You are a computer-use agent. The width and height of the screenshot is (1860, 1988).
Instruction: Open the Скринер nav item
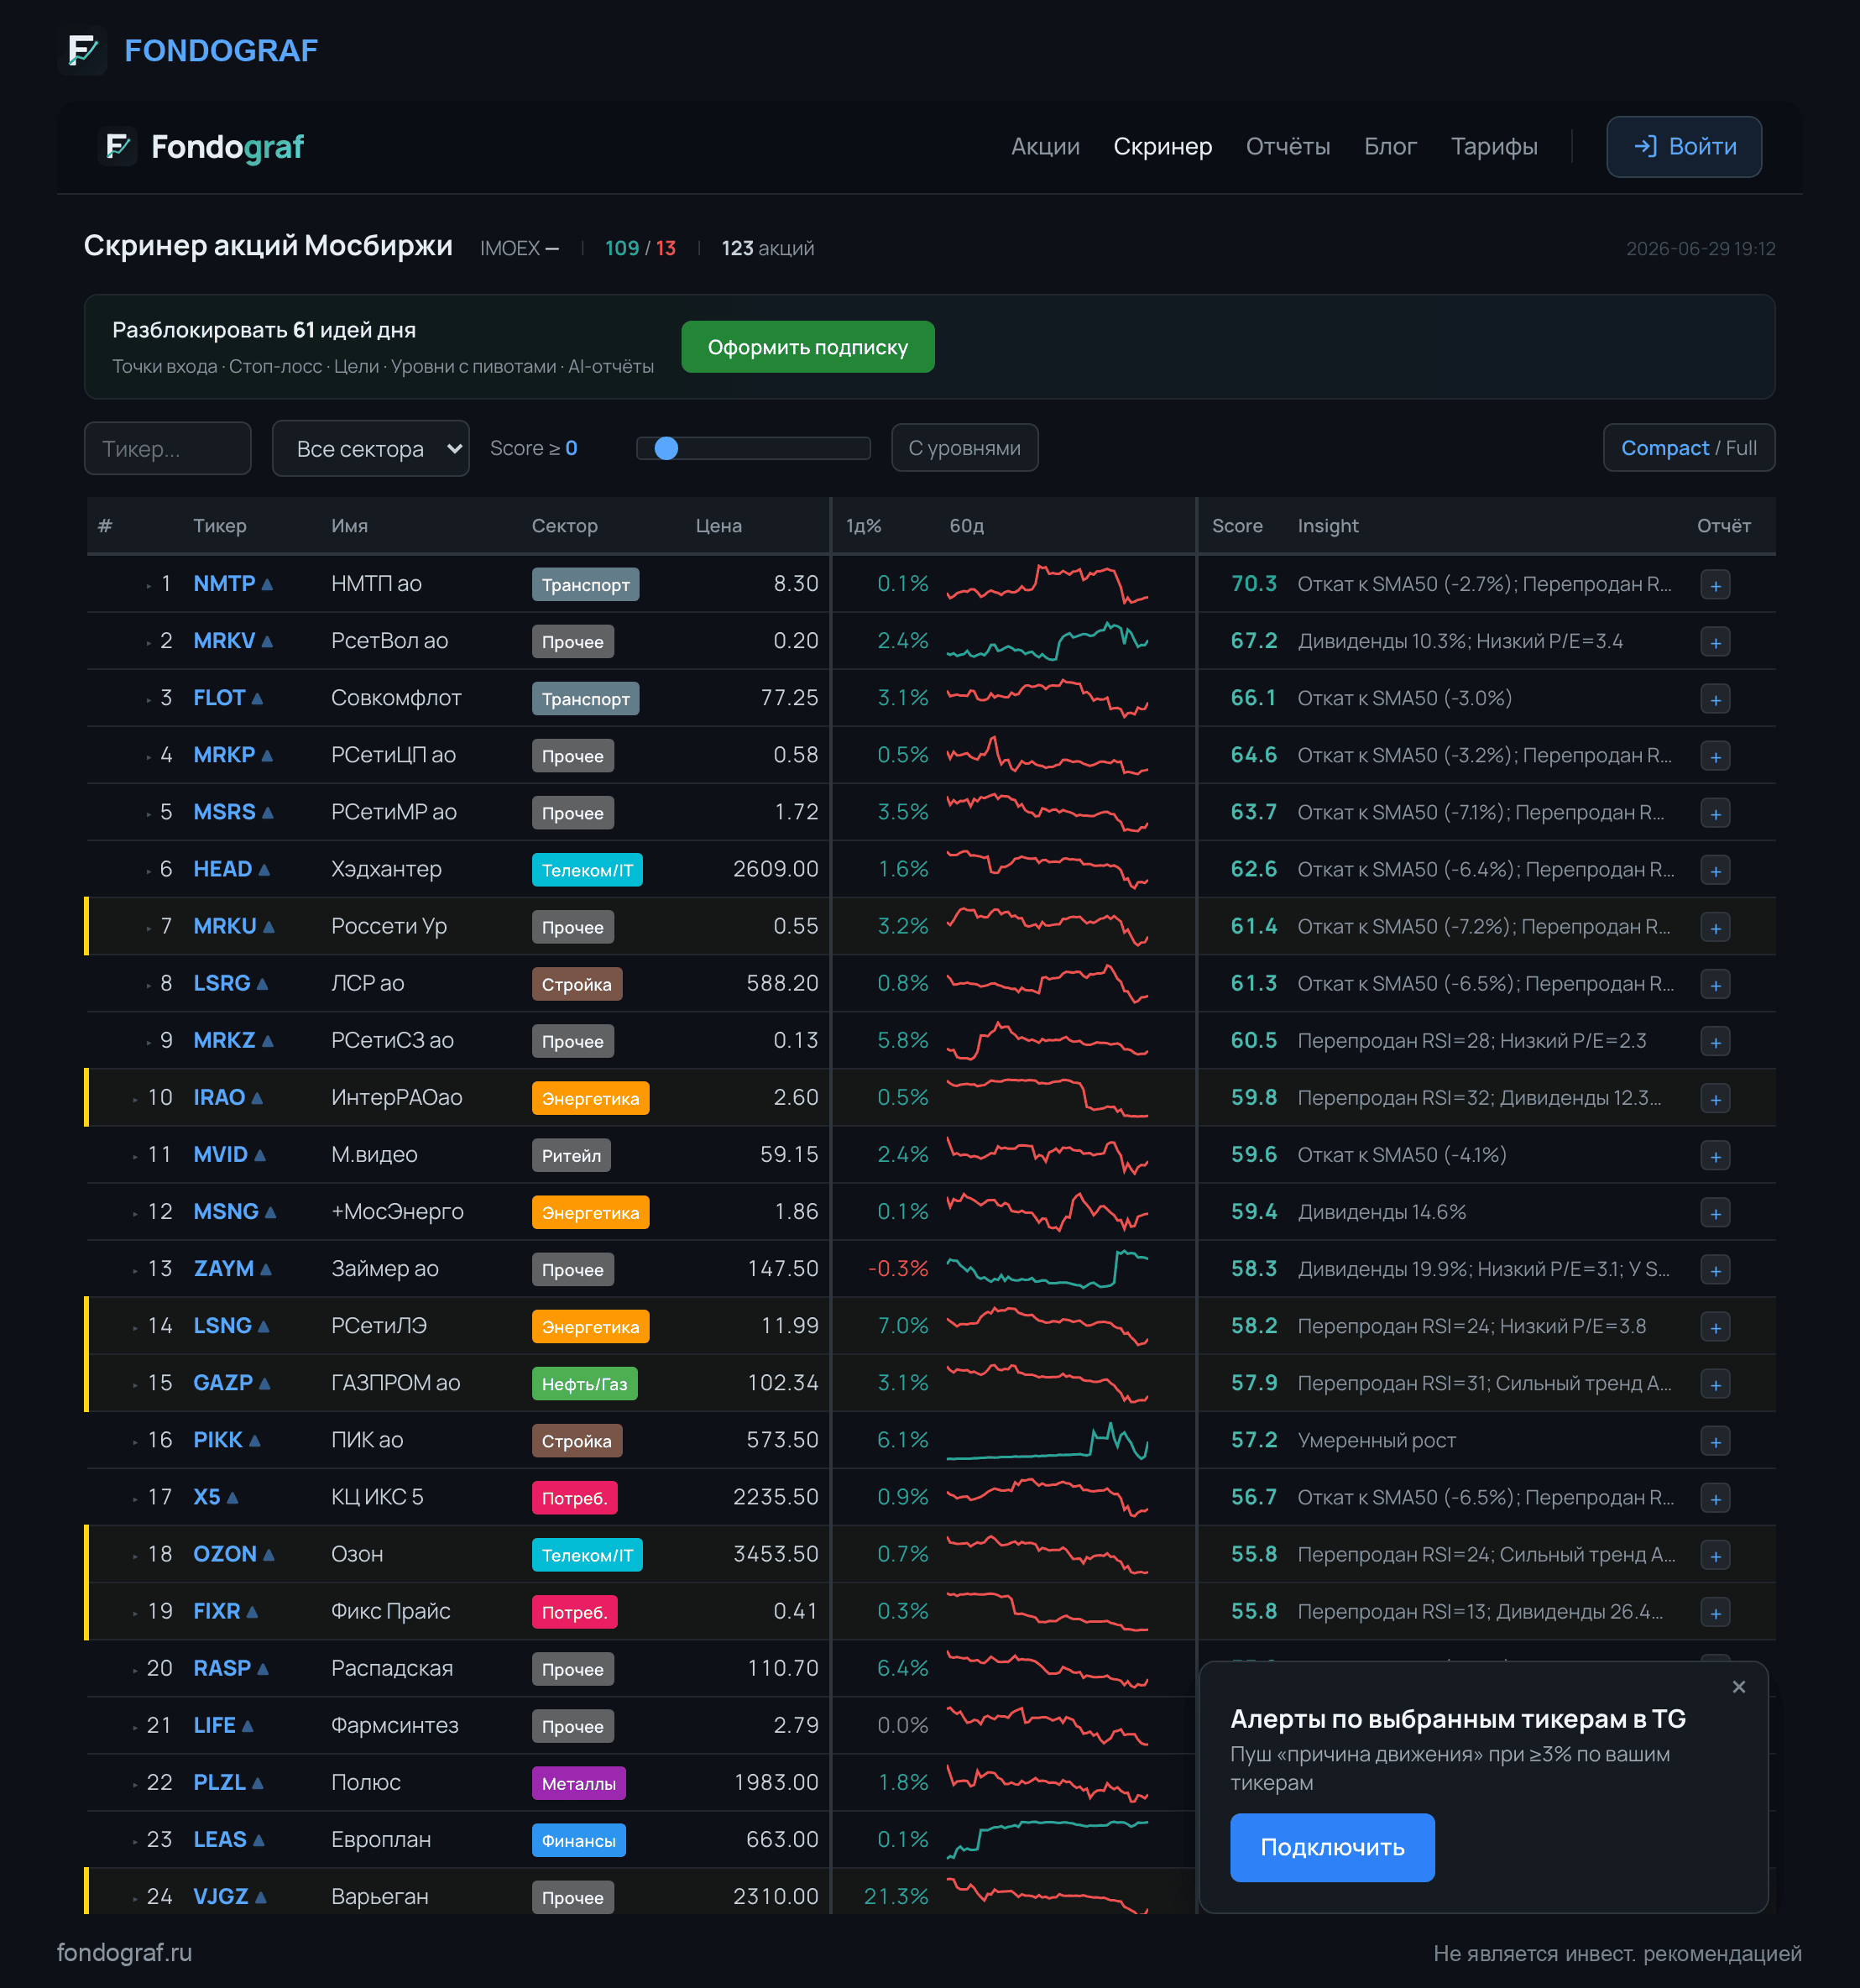(1162, 147)
